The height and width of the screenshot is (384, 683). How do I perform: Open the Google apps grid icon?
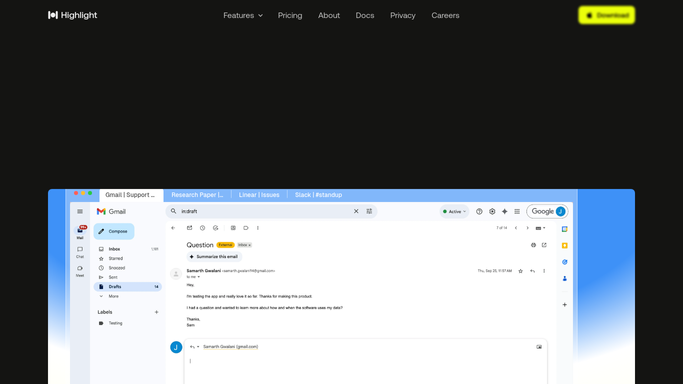pos(517,212)
